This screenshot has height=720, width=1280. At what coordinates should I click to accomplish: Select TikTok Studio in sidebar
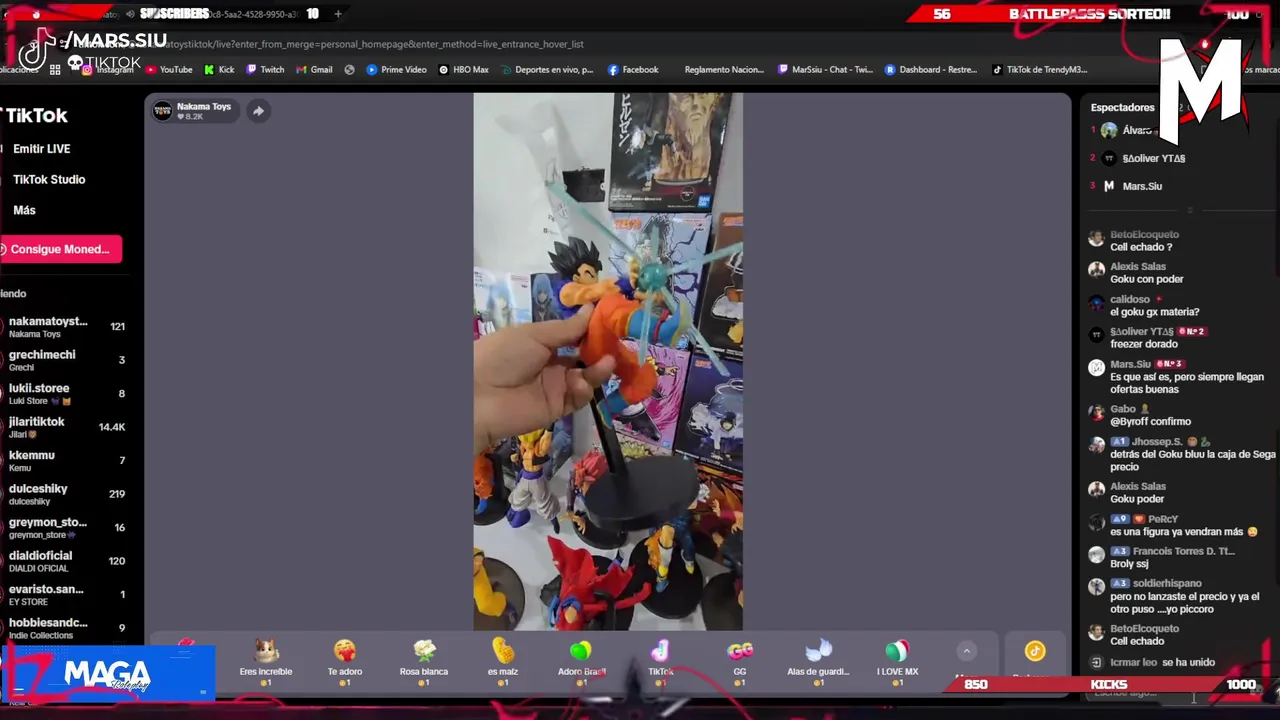pyautogui.click(x=49, y=180)
